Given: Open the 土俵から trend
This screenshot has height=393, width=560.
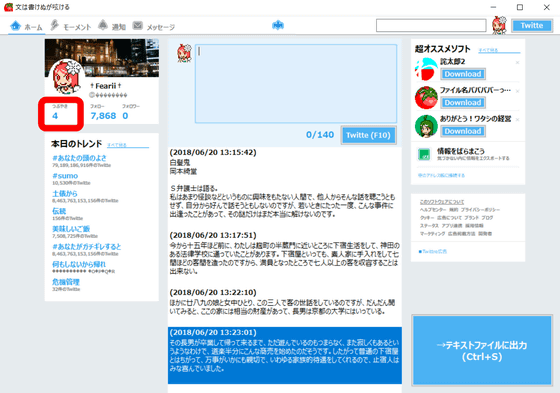Looking at the screenshot, I should tap(65, 194).
